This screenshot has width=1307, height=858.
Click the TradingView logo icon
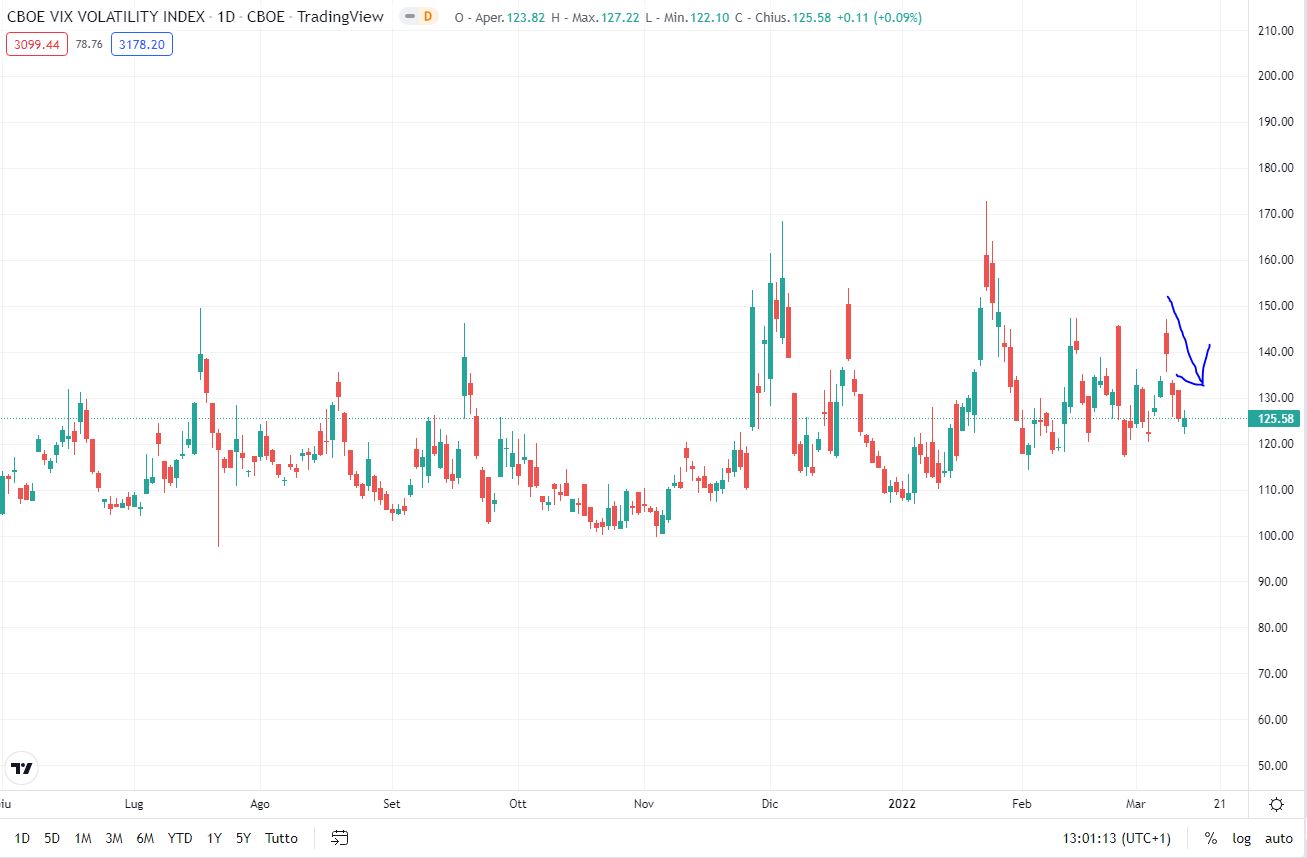click(21, 769)
